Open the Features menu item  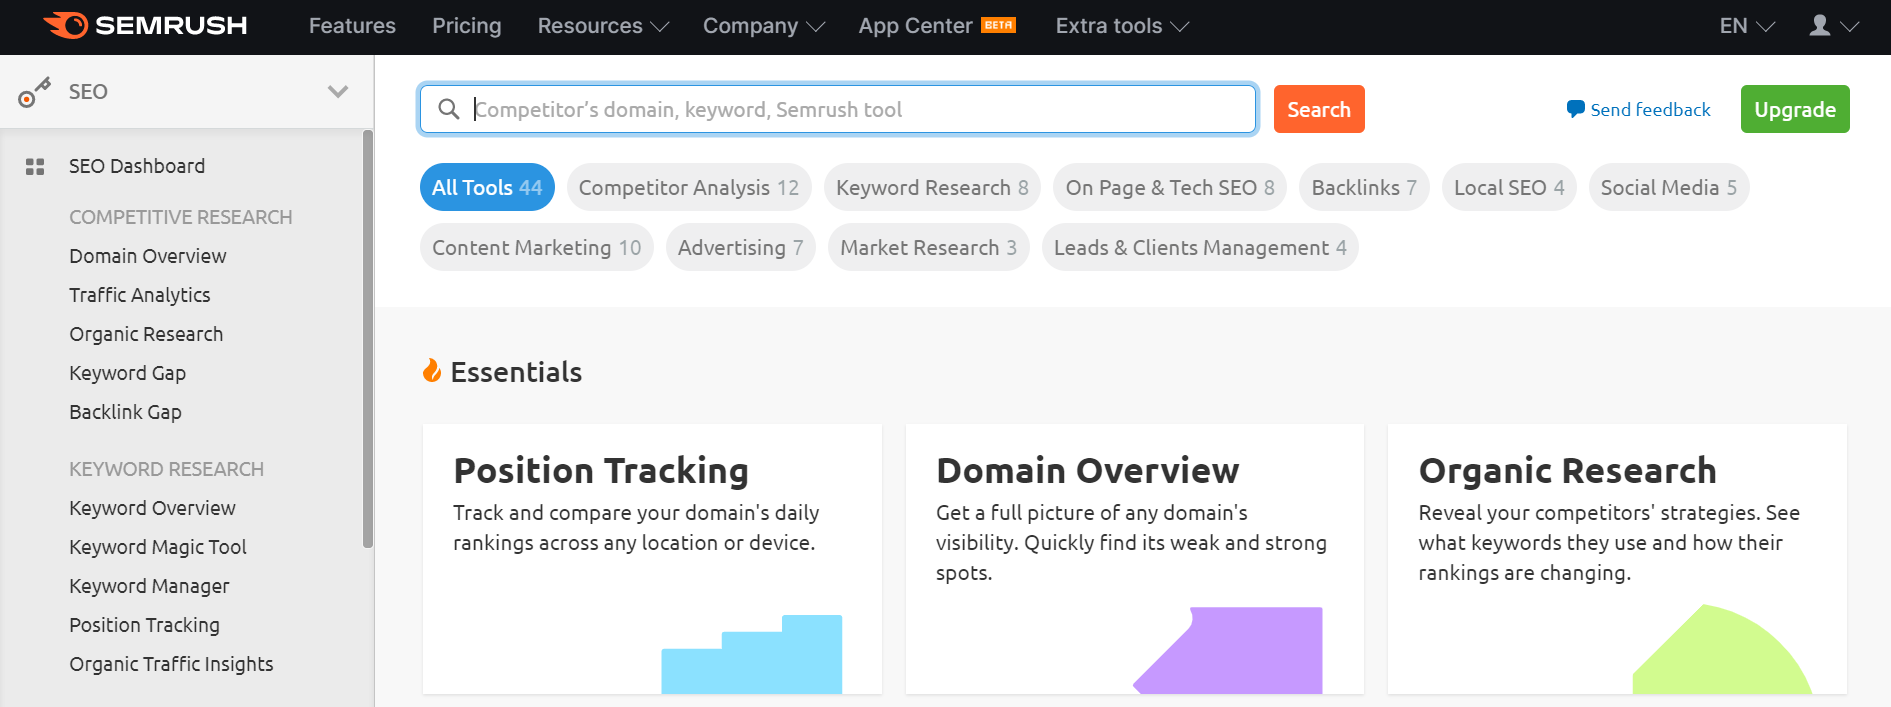(x=352, y=26)
